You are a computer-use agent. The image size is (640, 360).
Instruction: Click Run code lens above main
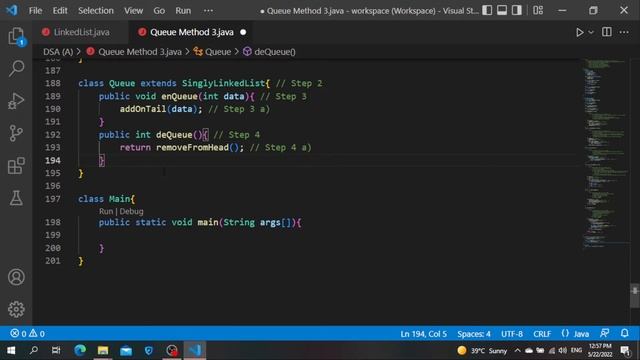click(106, 211)
